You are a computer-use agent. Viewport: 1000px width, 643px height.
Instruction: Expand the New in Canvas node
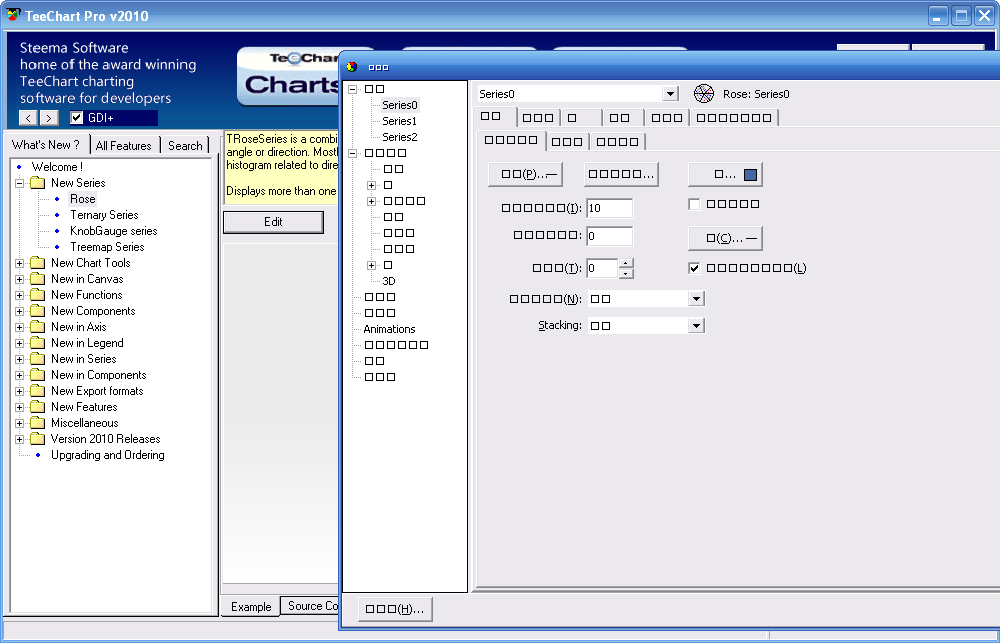20,279
